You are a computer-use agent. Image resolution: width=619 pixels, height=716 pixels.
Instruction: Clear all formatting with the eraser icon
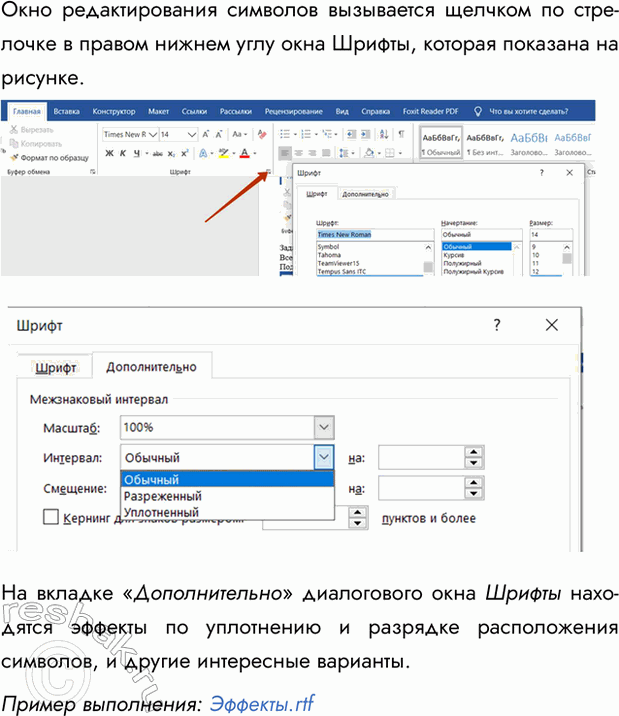(x=262, y=134)
